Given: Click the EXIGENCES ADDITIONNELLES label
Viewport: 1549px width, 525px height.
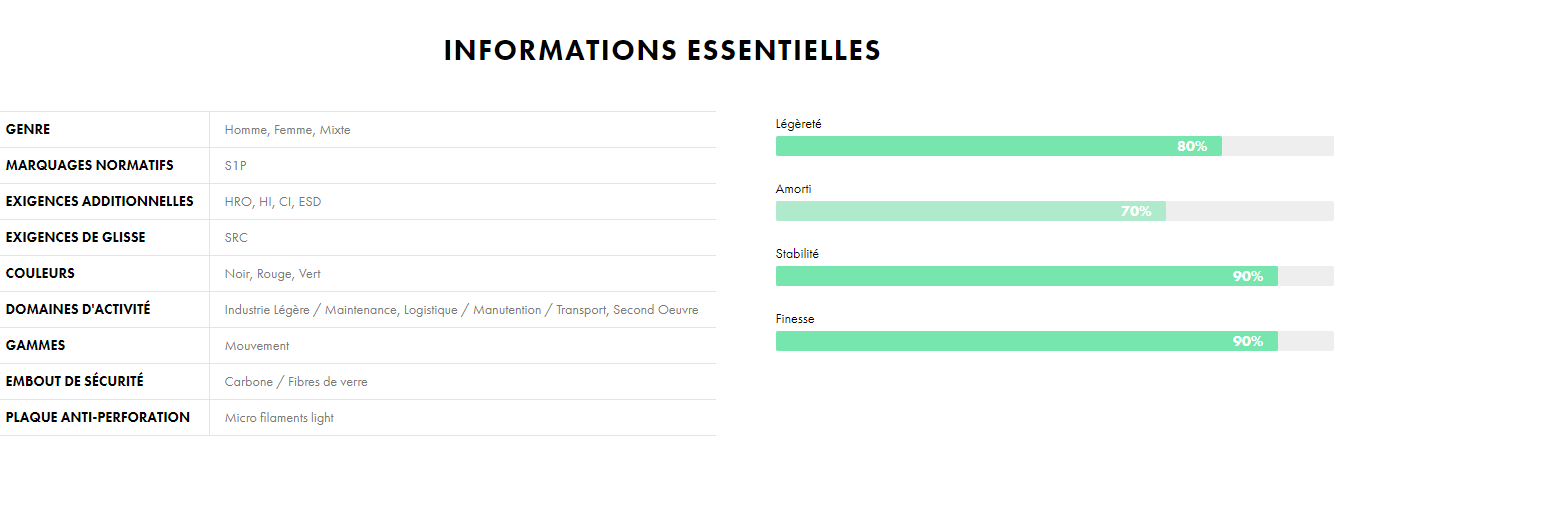Looking at the screenshot, I should pos(99,202).
